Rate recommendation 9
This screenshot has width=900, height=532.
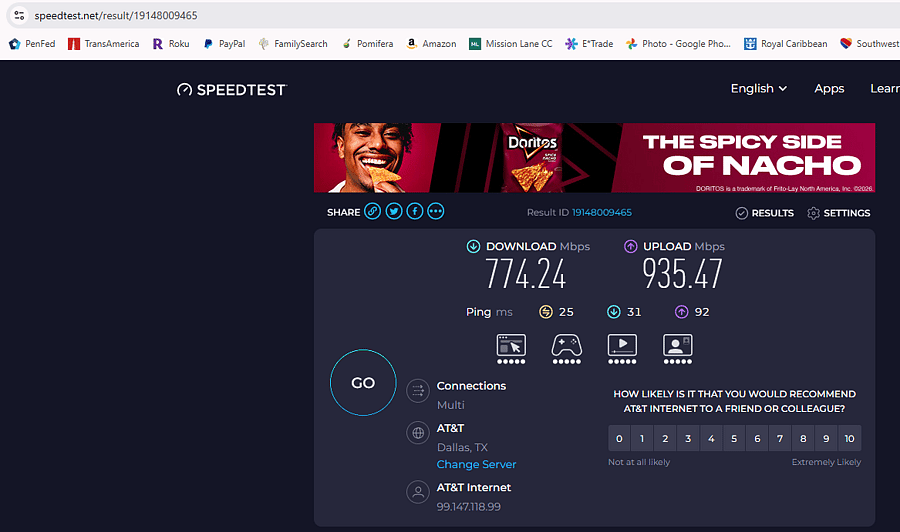[x=826, y=438]
